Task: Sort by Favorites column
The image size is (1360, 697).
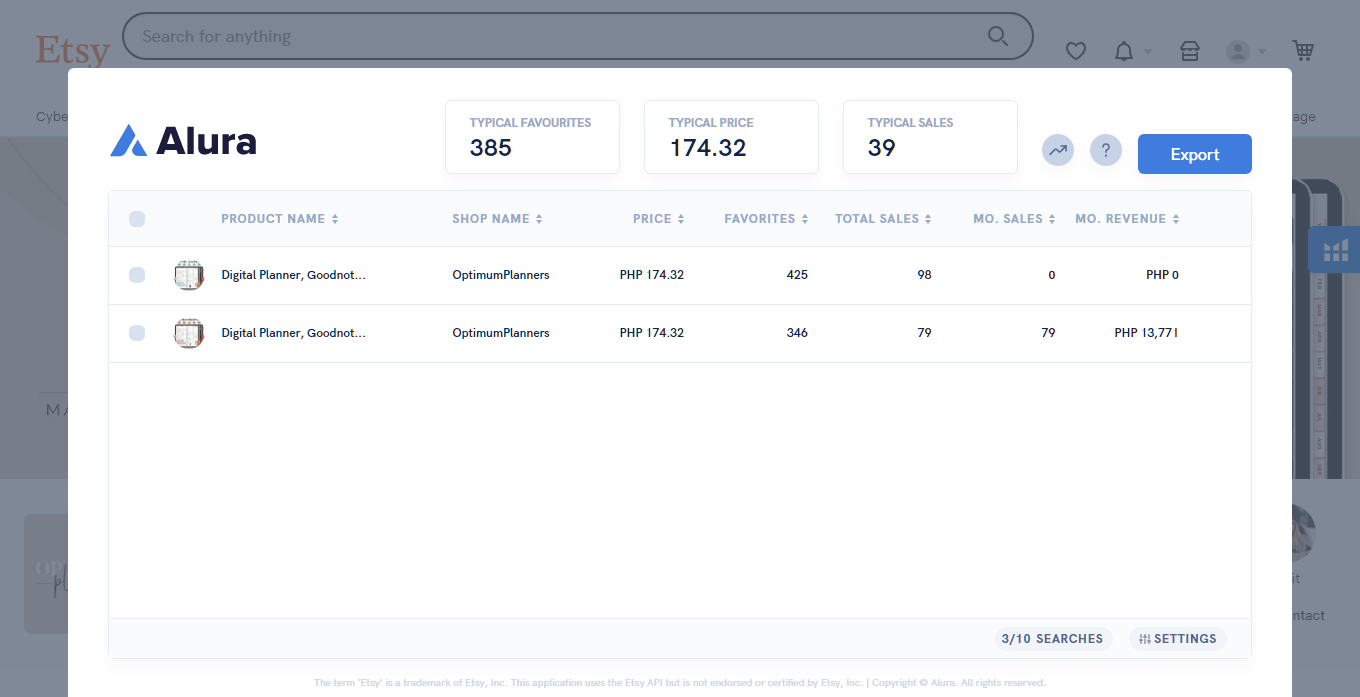Action: click(766, 219)
